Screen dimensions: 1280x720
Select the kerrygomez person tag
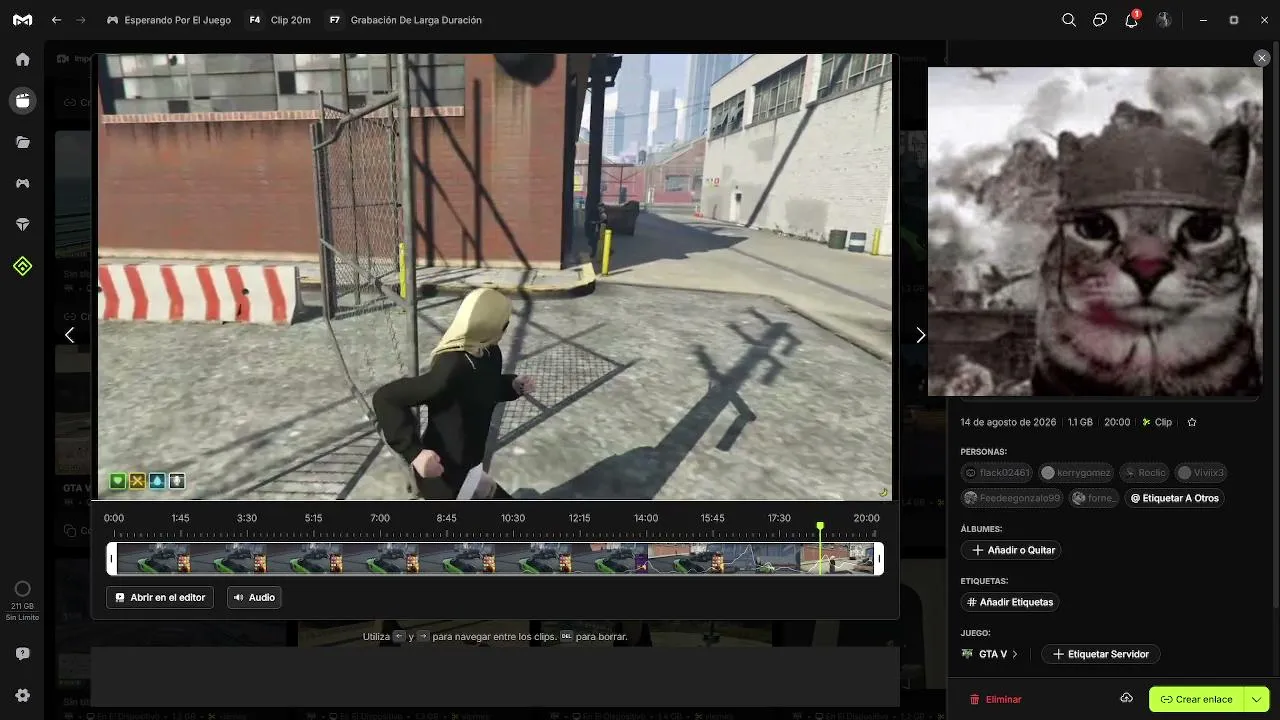(x=1076, y=472)
